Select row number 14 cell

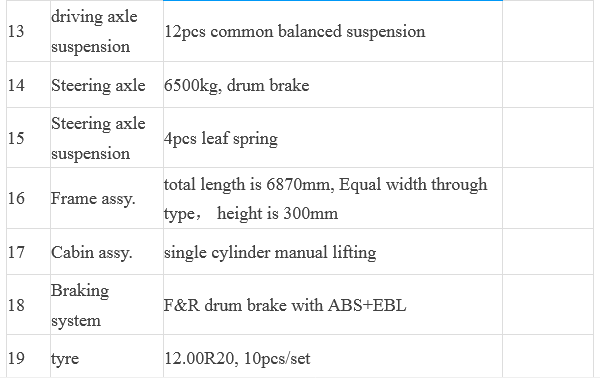tap(28, 85)
